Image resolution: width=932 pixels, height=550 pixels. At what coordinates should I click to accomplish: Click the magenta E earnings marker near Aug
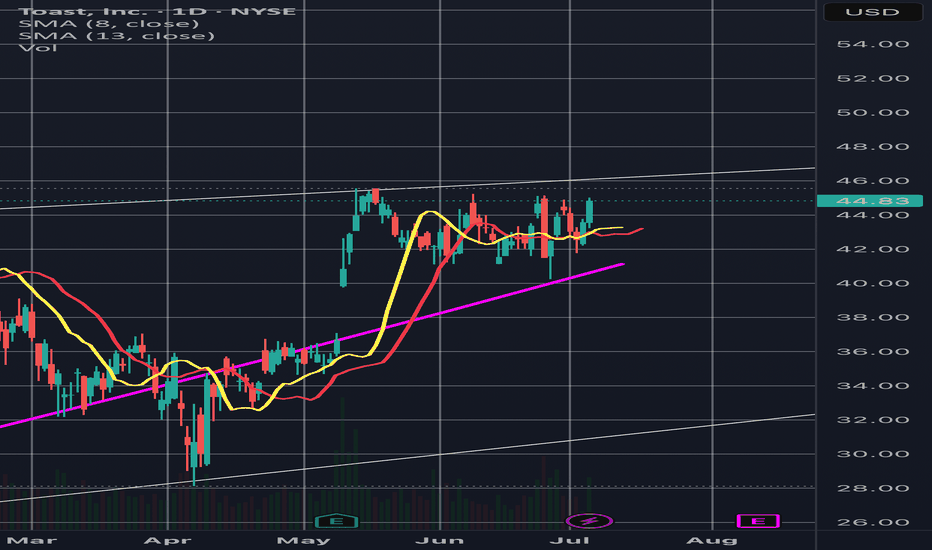click(x=758, y=521)
